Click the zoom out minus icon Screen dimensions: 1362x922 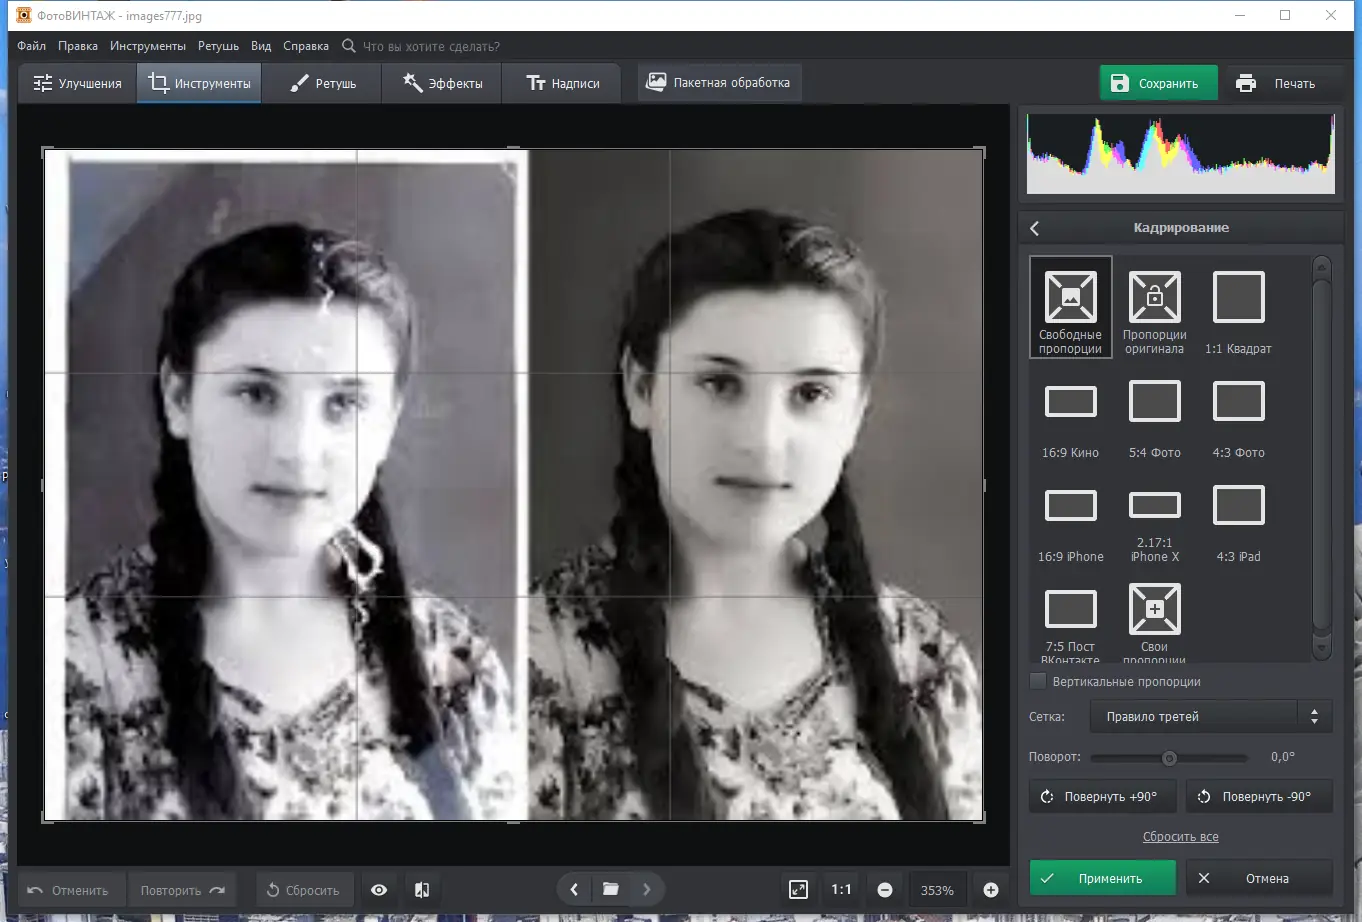coord(885,890)
